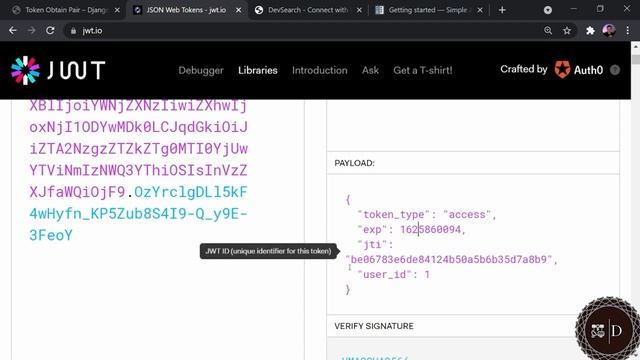This screenshot has width=640, height=360.
Task: Click the PAYLOAD section header
Action: click(354, 163)
